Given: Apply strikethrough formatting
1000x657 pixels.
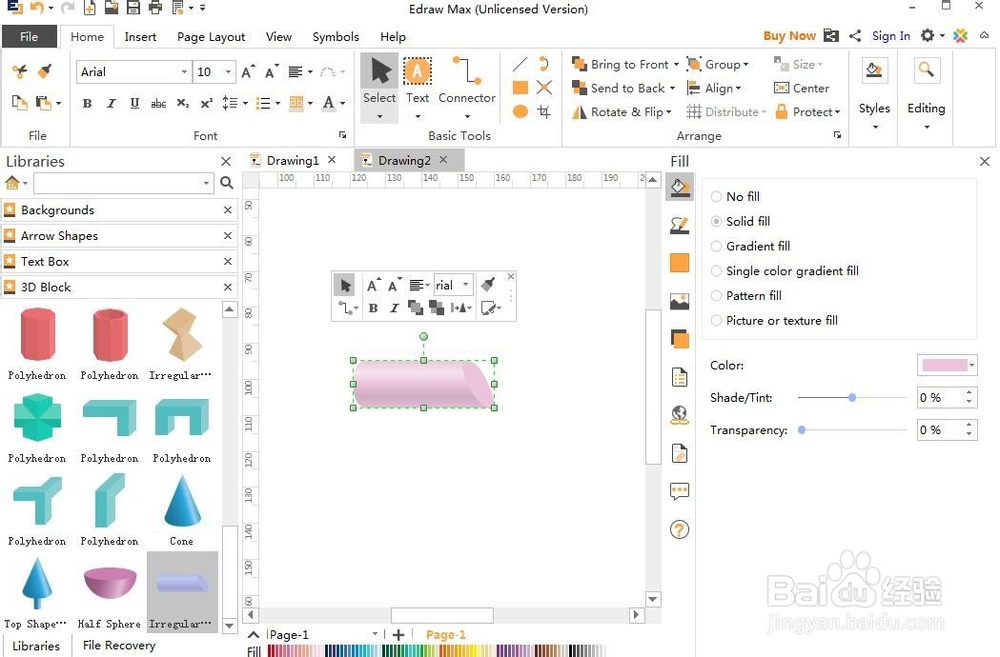Looking at the screenshot, I should (158, 103).
